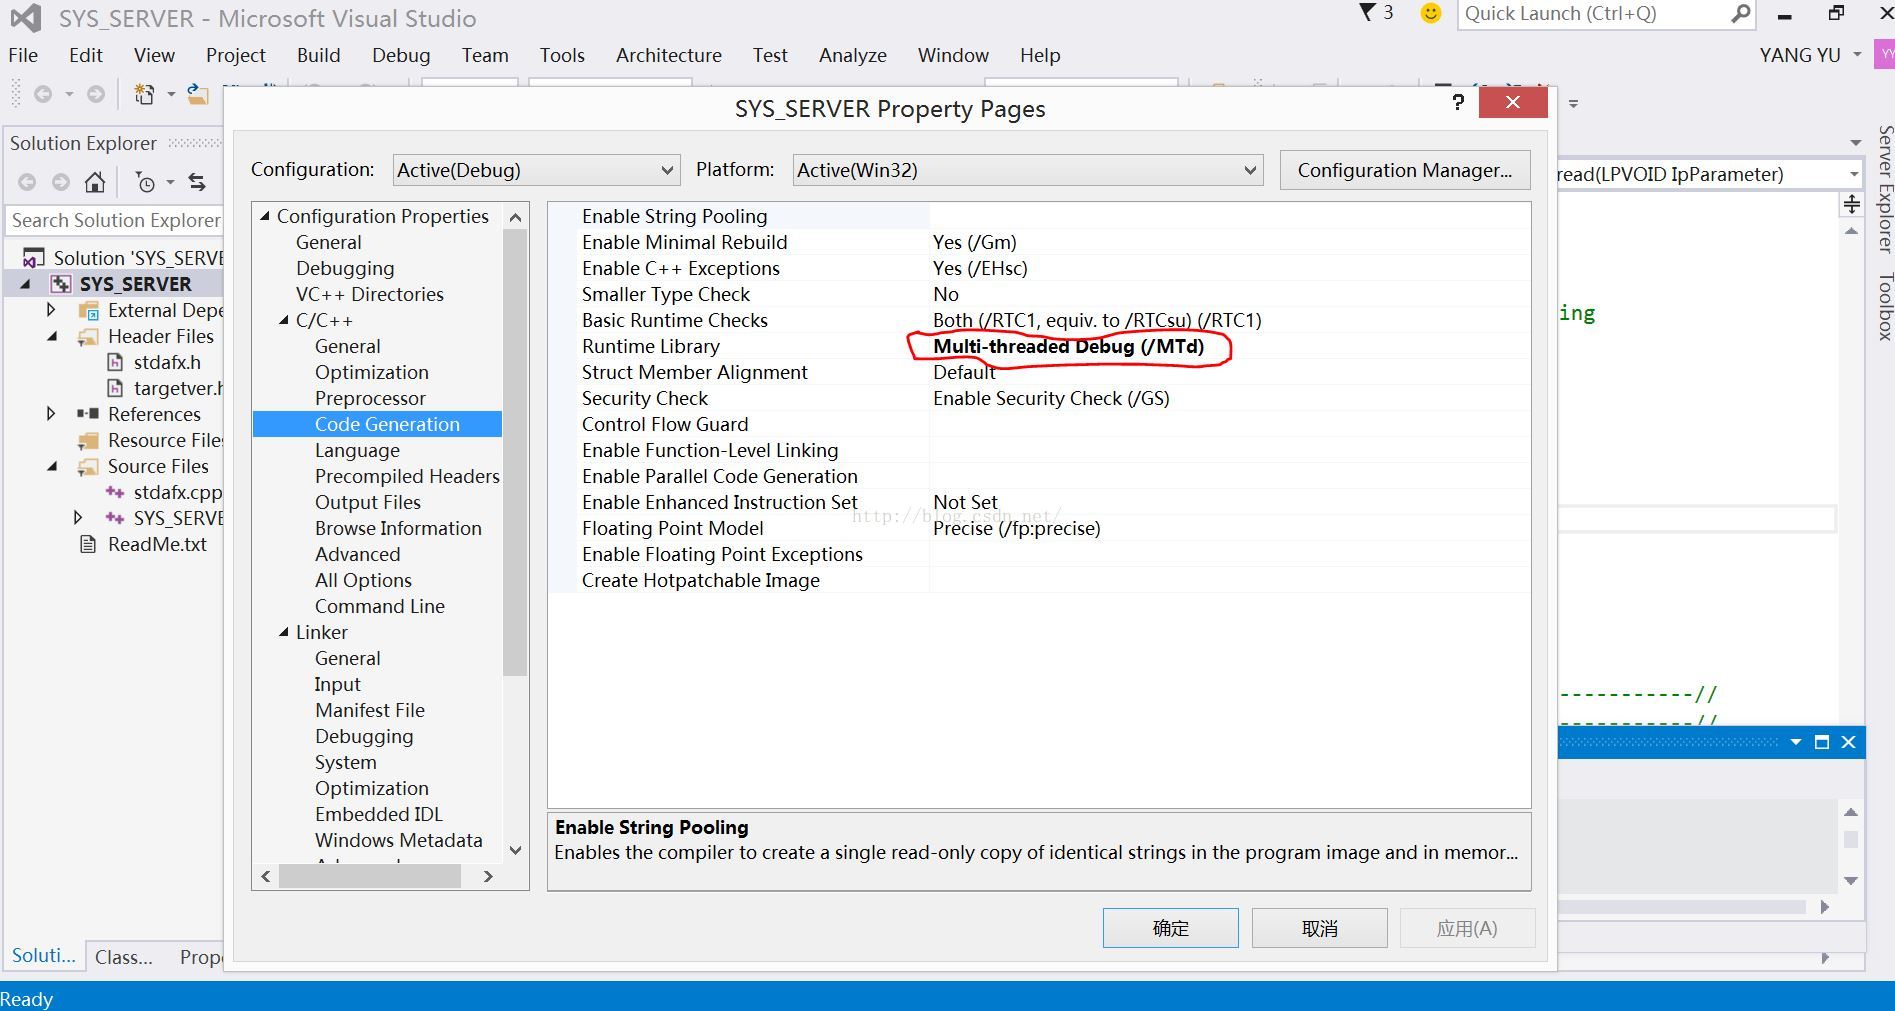The image size is (1895, 1011).
Task: Click the New Project toolbar icon
Action: pos(144,94)
